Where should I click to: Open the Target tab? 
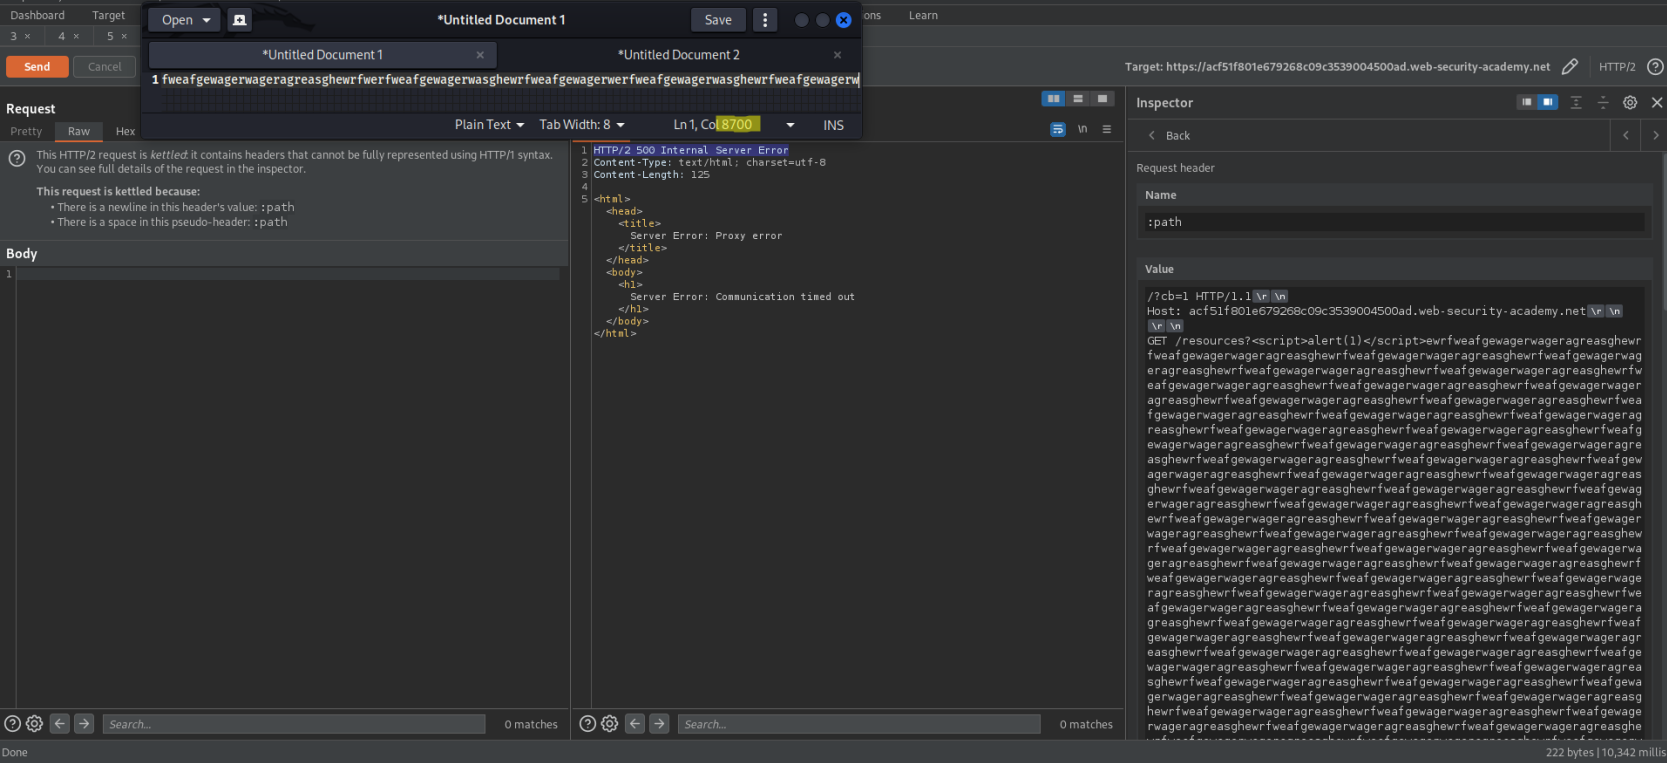point(109,15)
